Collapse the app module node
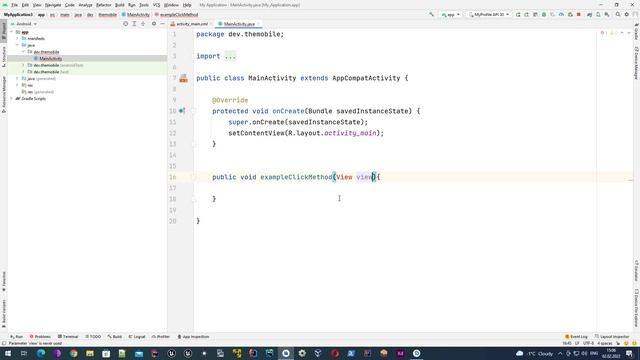Screen dimensions: 640x360 point(11,32)
